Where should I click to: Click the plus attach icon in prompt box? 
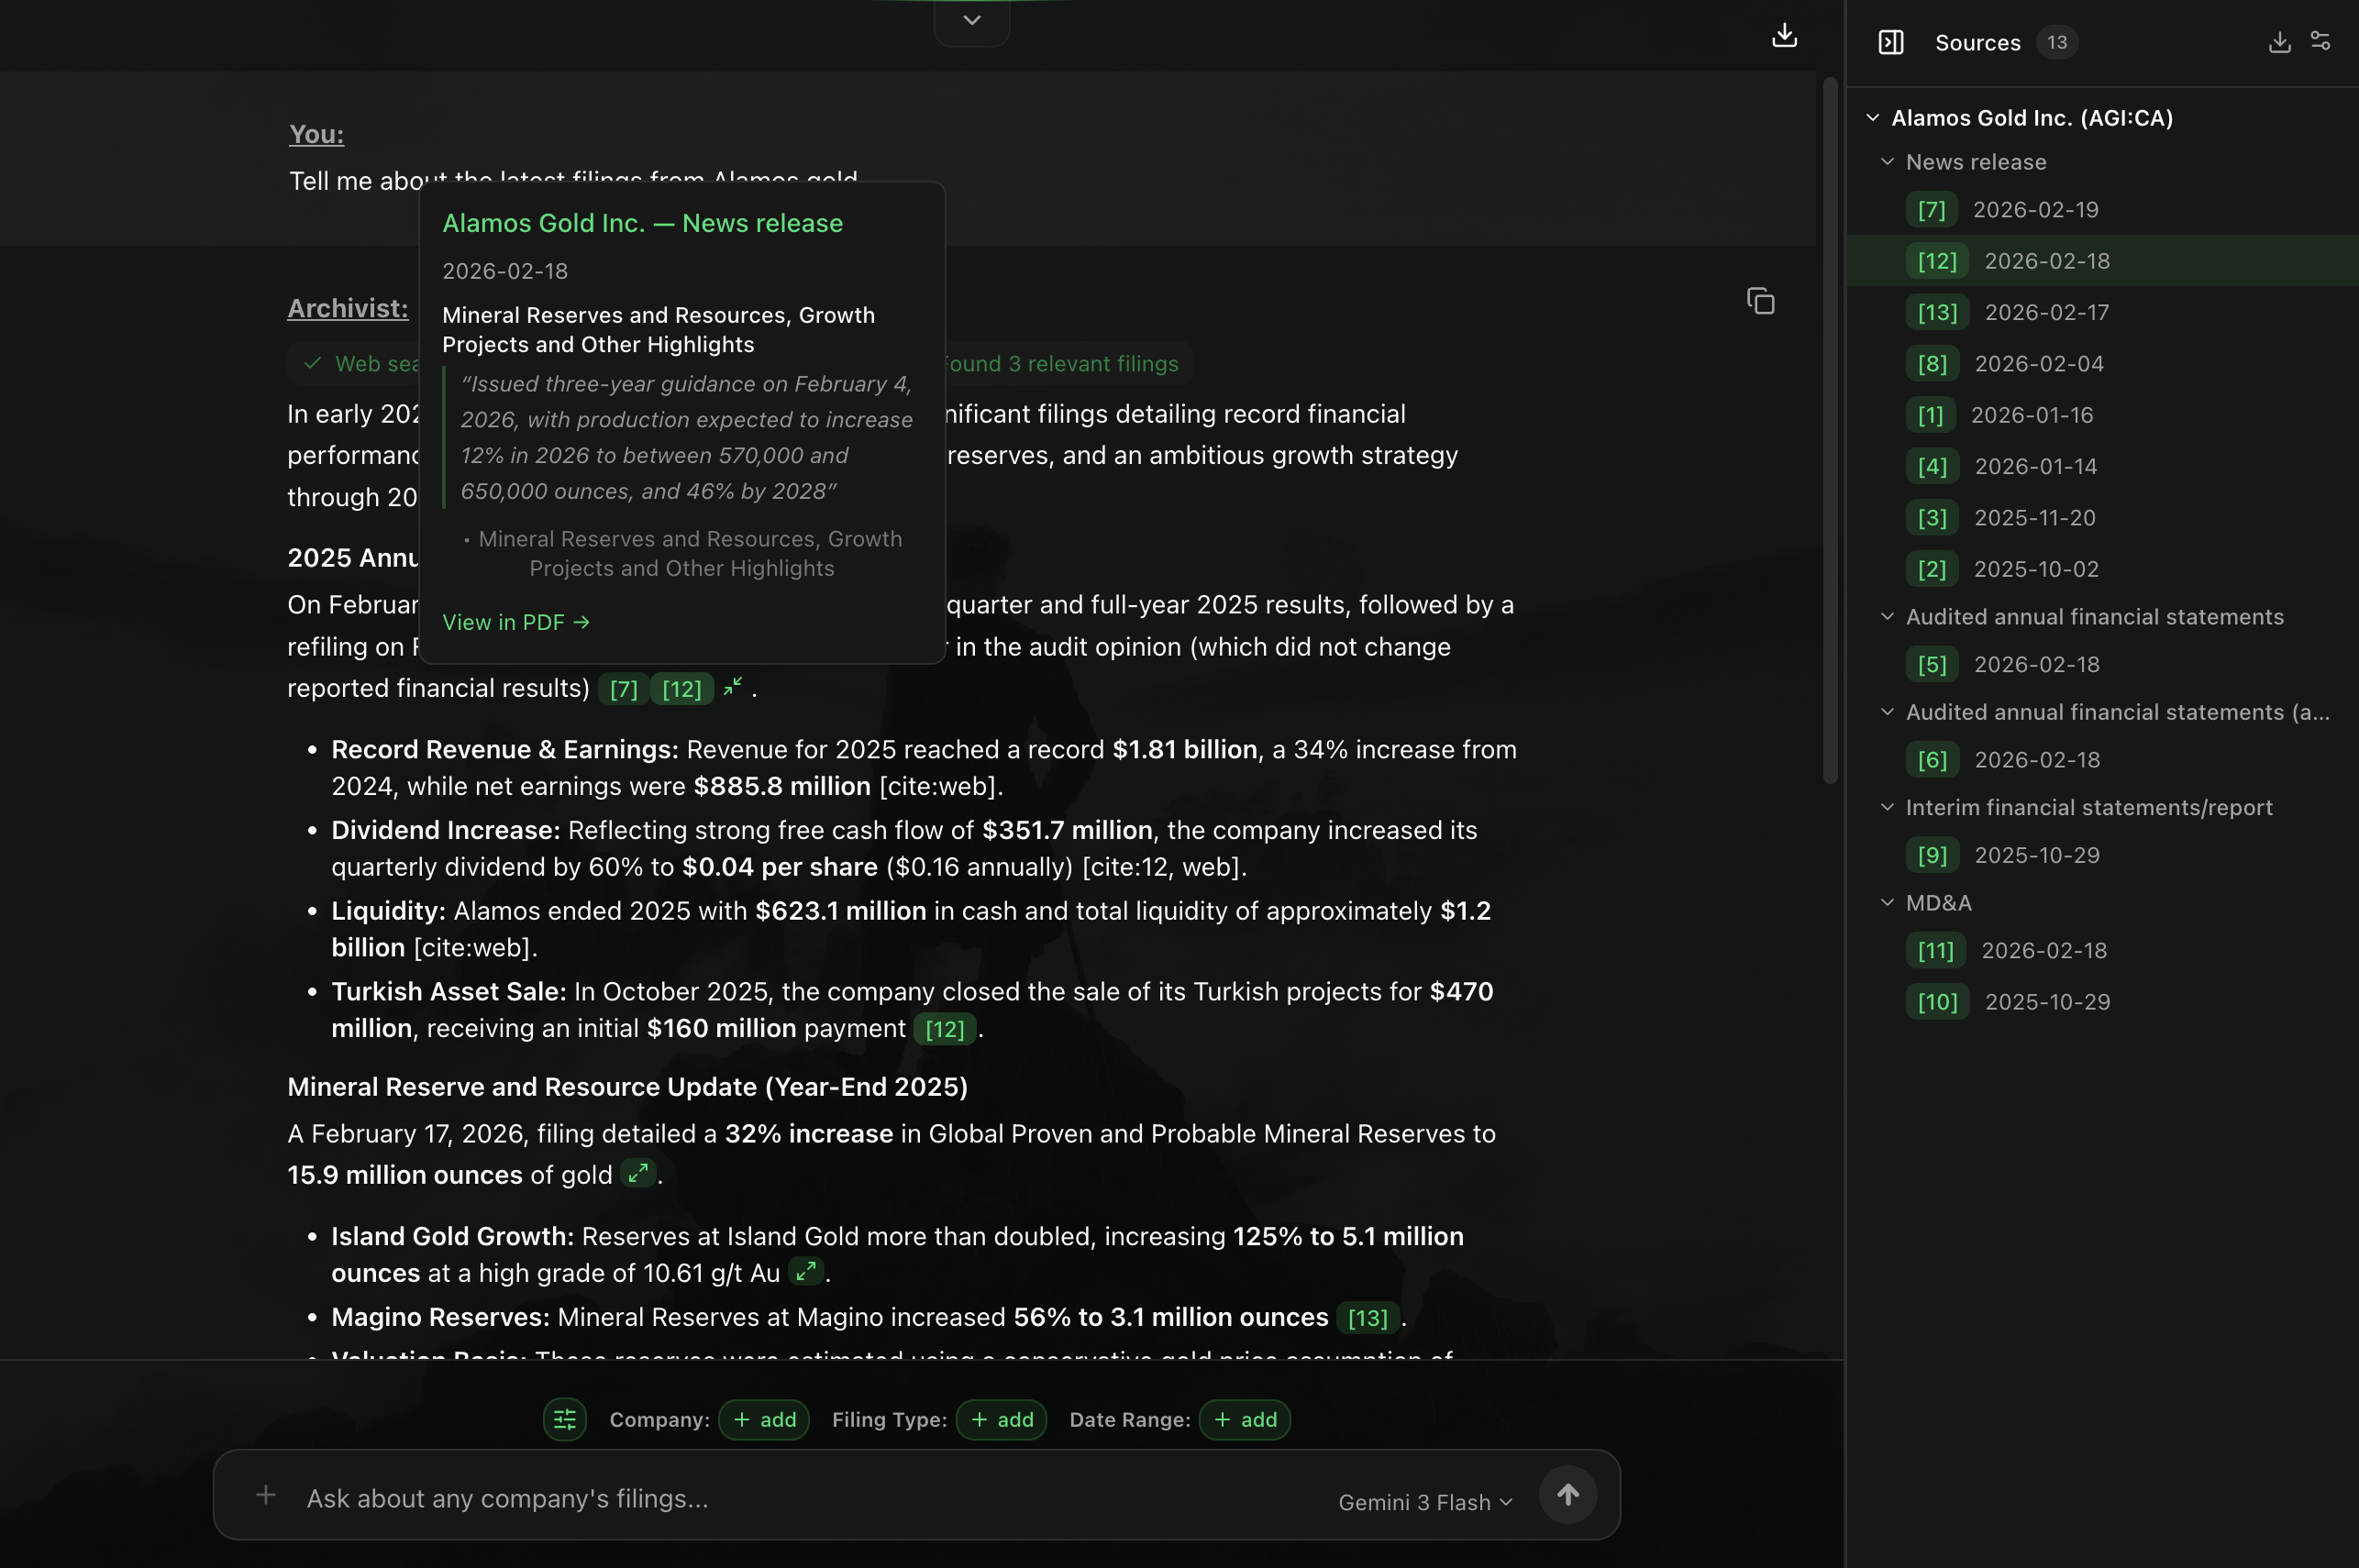(x=266, y=1495)
